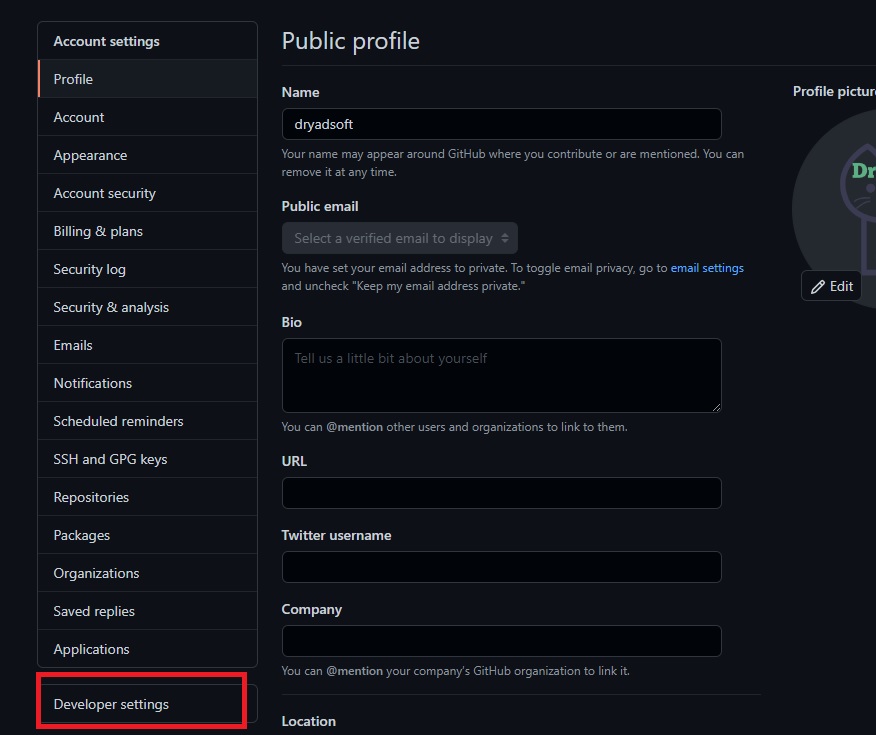Click Edit profile picture button
The image size is (876, 735).
(831, 286)
